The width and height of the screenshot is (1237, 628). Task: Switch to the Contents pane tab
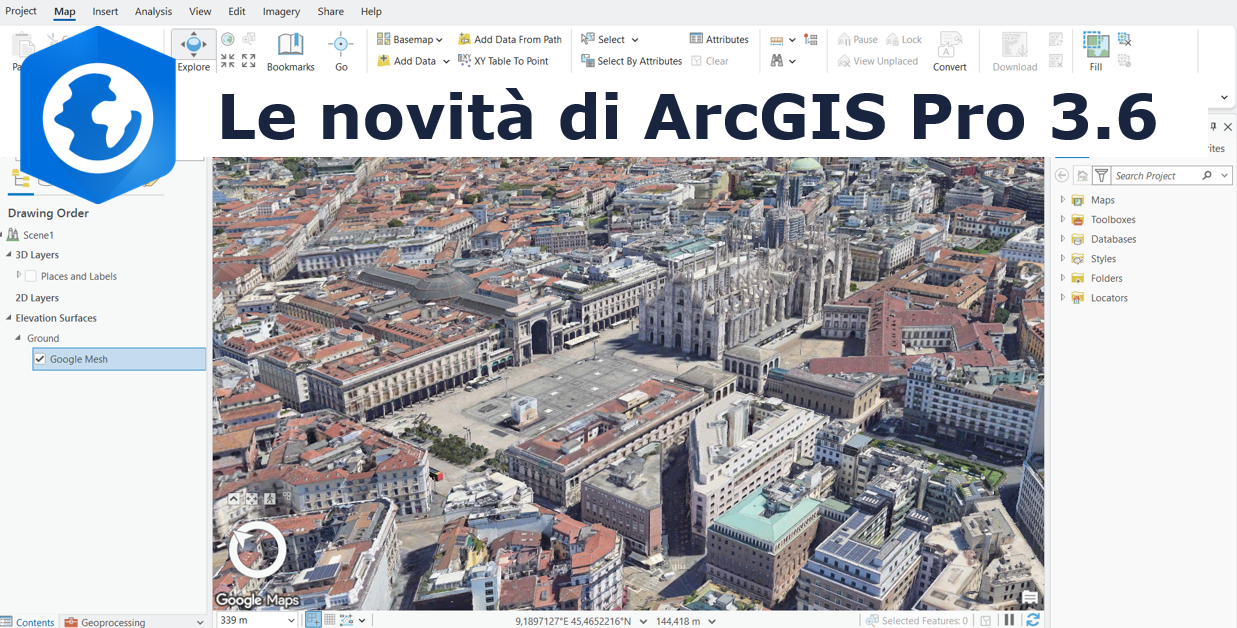[29, 621]
